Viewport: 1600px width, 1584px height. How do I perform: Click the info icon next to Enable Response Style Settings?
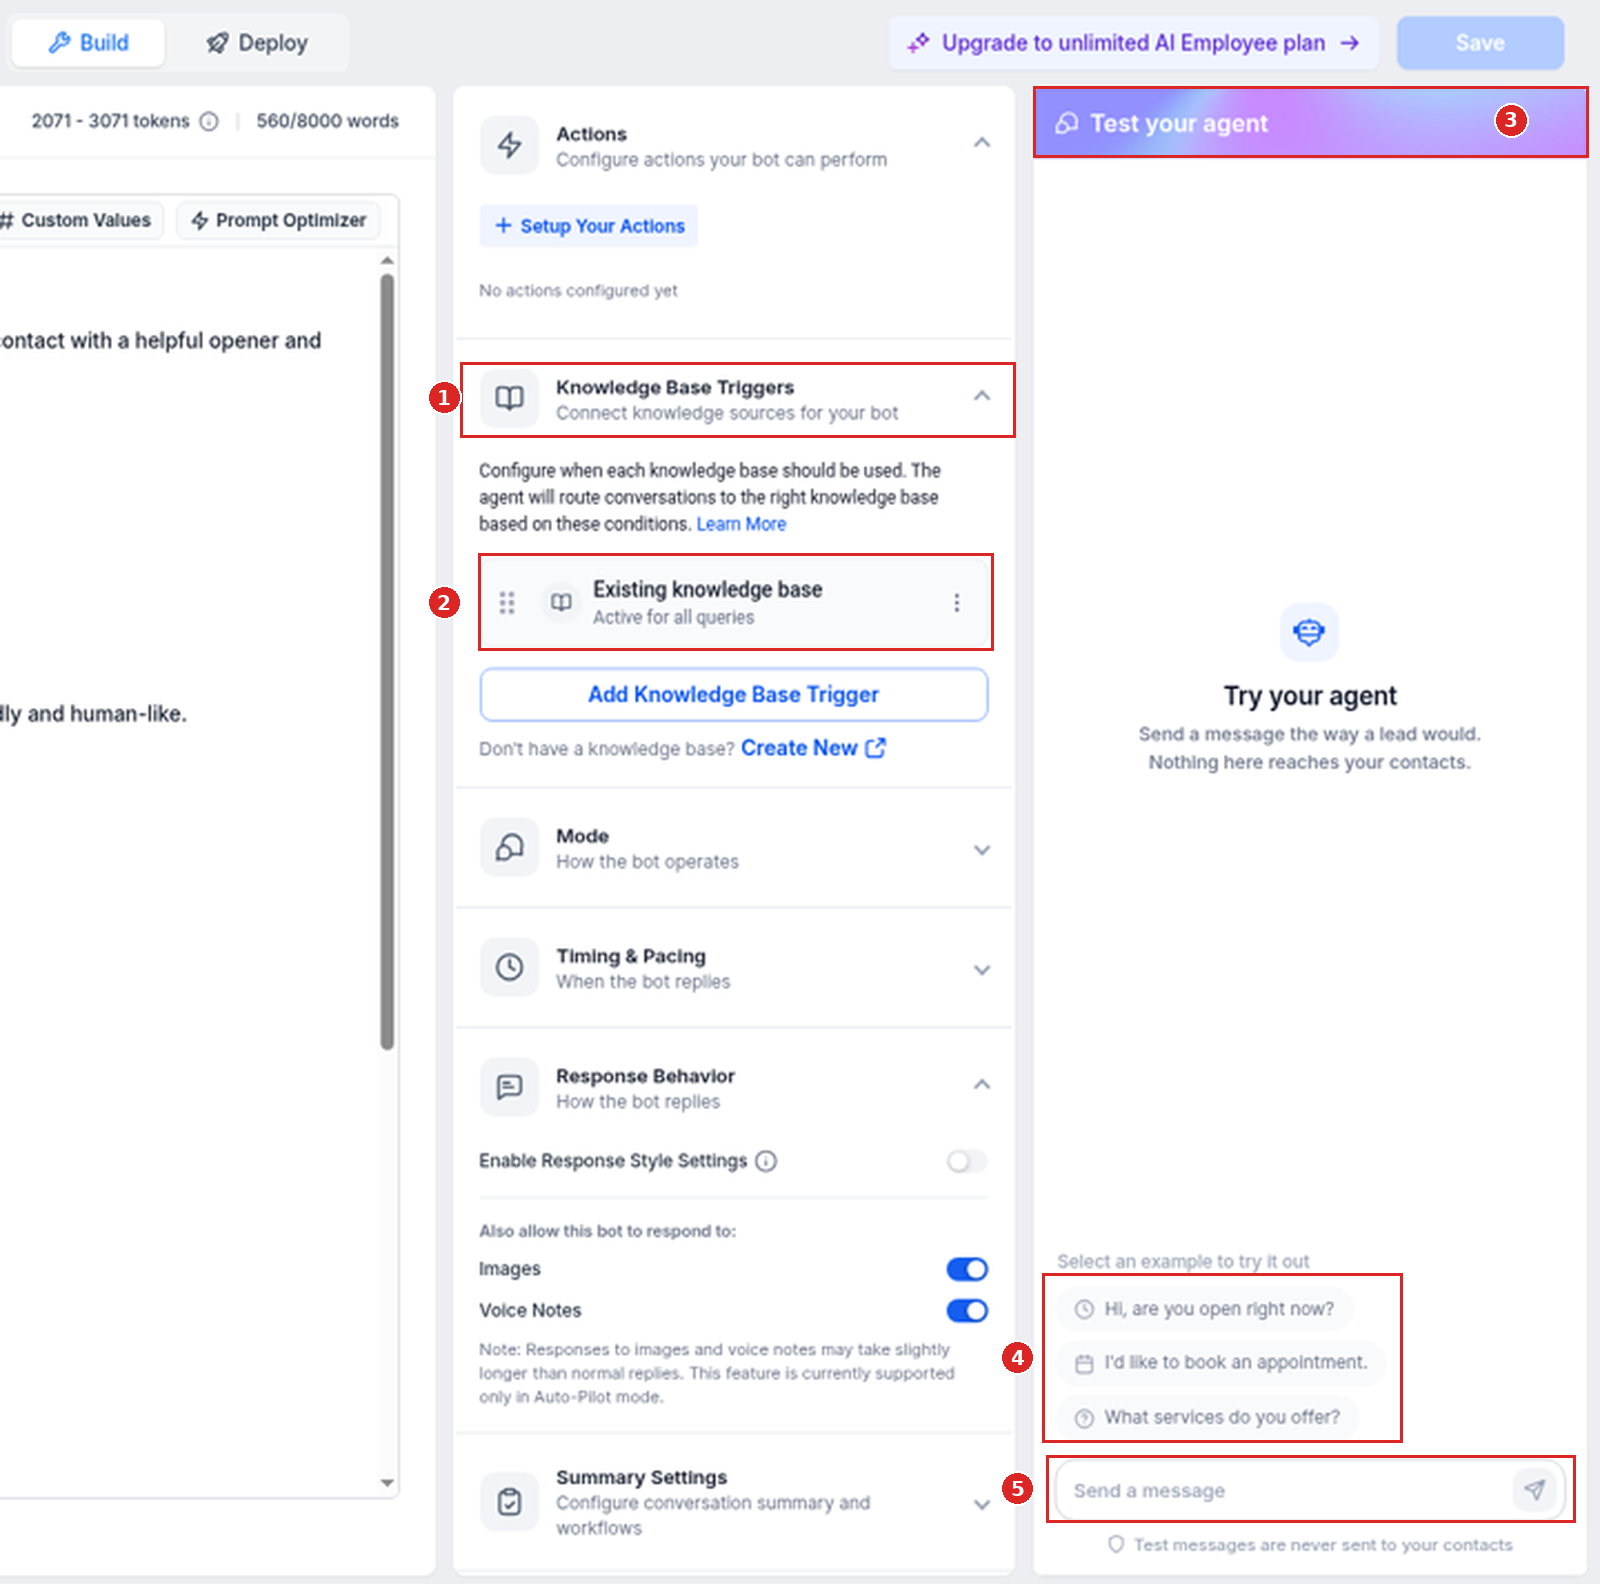click(766, 1161)
